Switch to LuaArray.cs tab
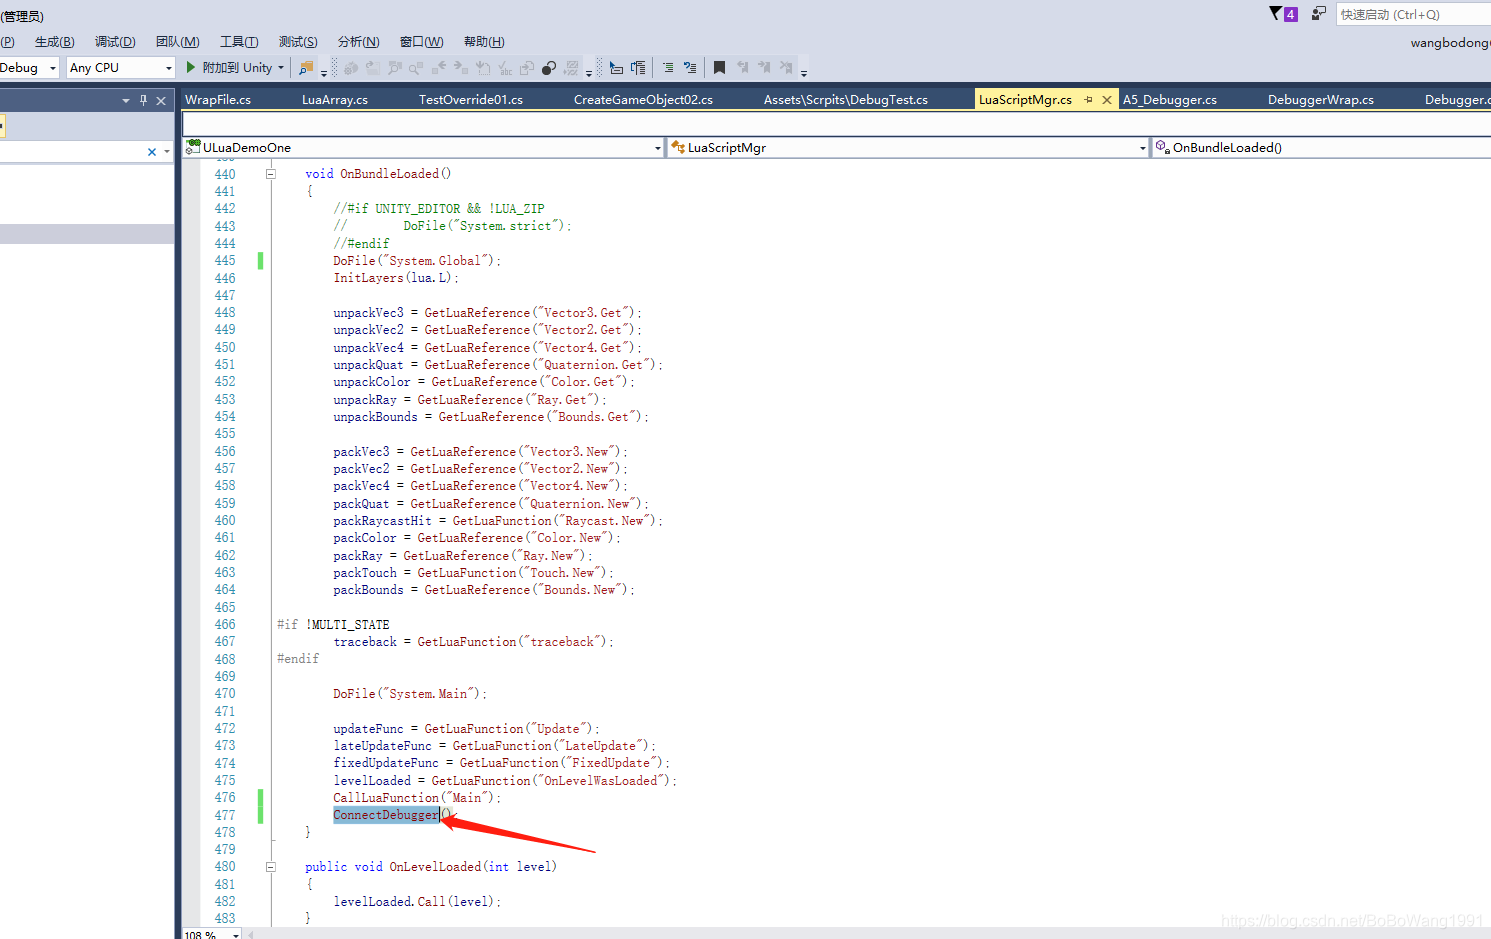Screen dimensions: 1491x939 (x=335, y=99)
